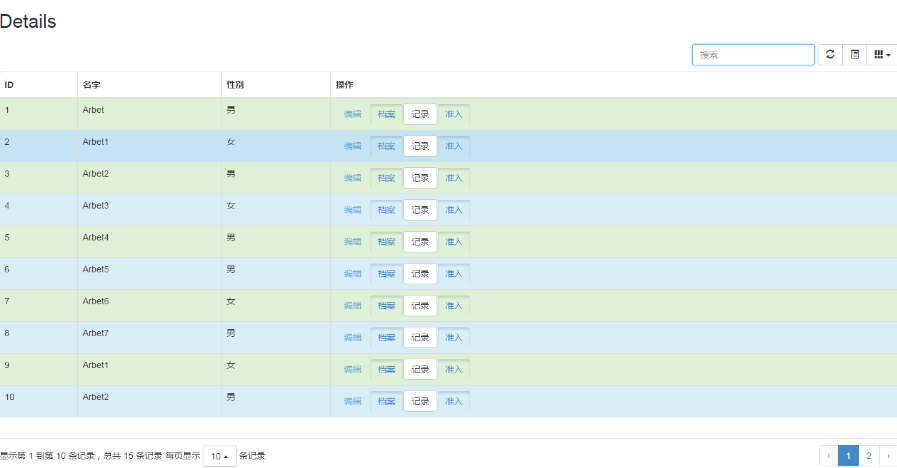Image resolution: width=897 pixels, height=468 pixels.
Task: Click the toggle card view icon
Action: coord(855,55)
